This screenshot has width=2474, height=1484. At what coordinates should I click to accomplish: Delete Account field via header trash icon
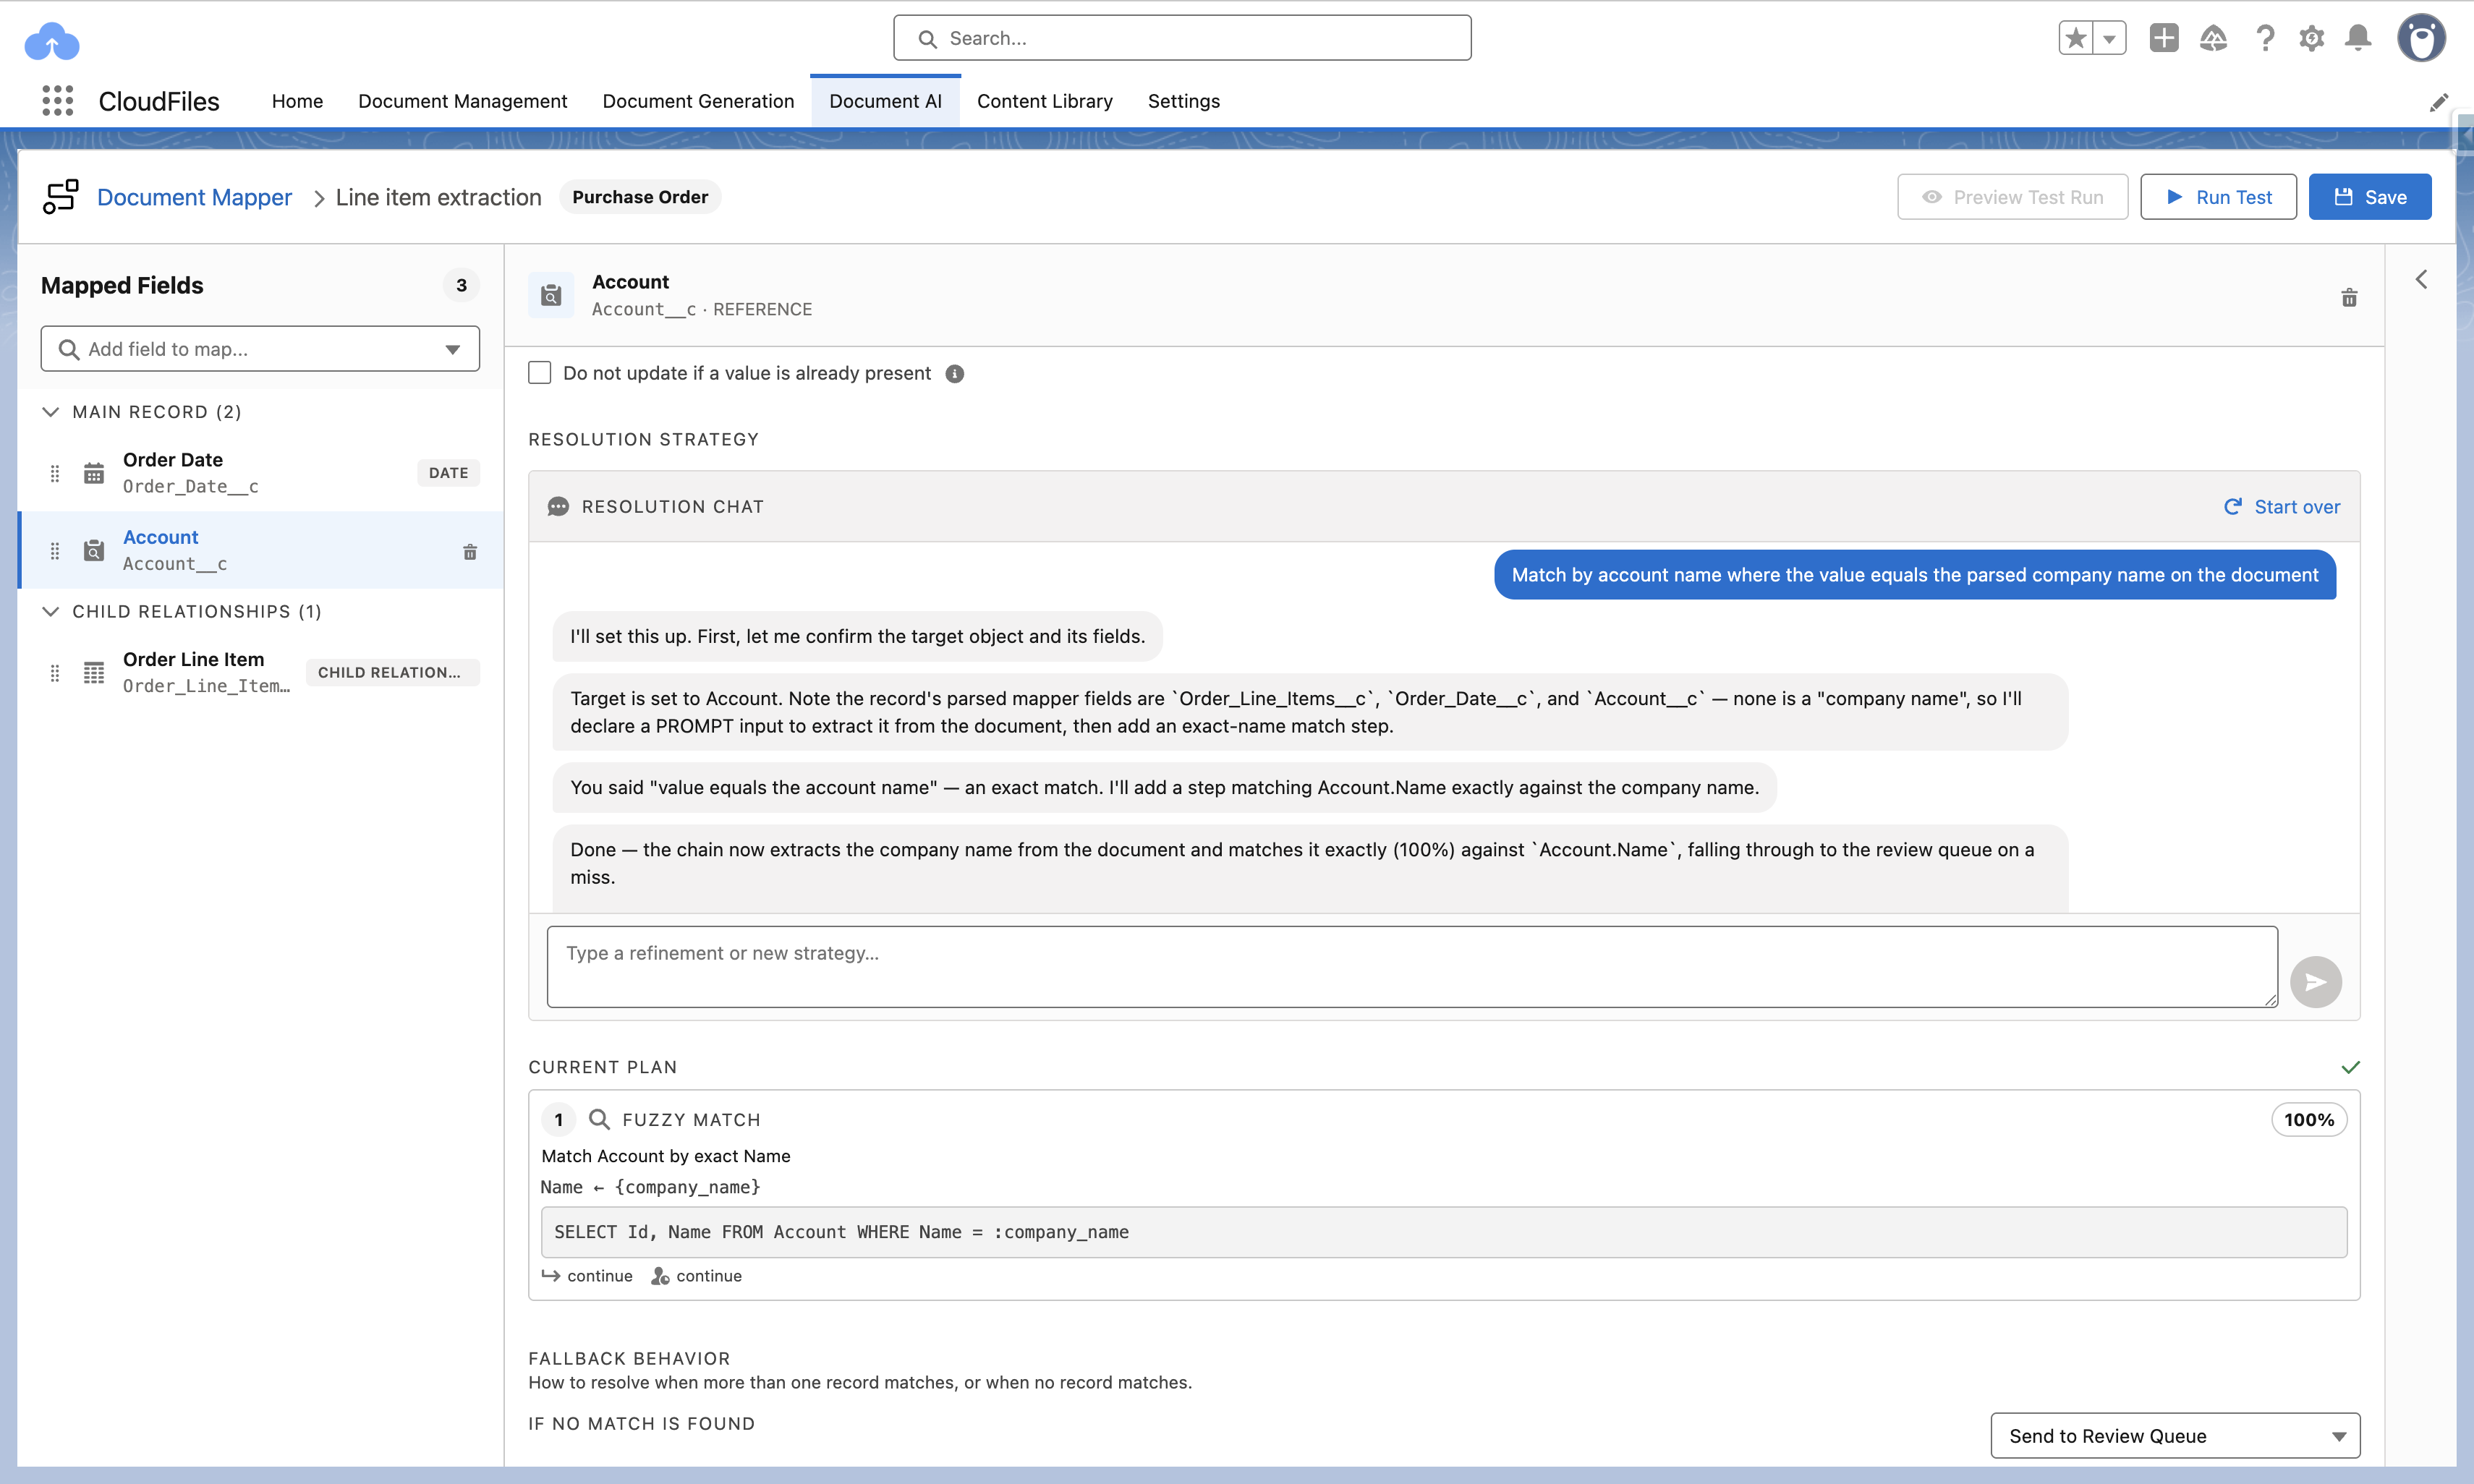point(2349,298)
